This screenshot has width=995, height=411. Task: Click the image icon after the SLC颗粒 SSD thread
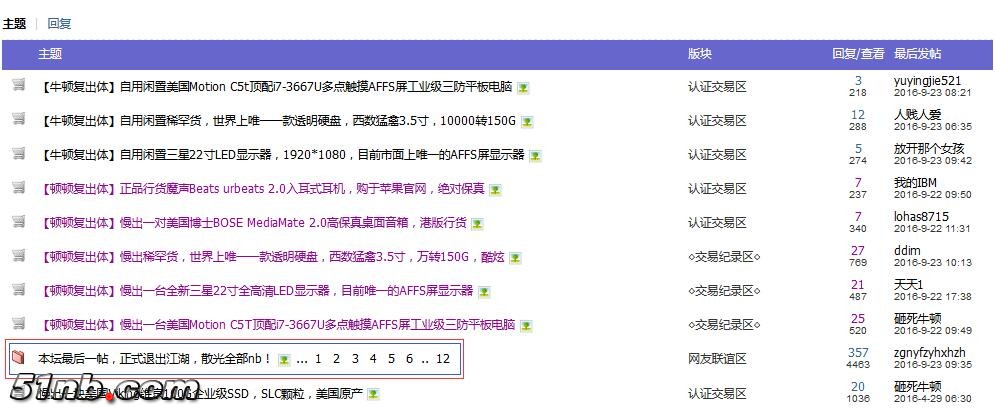tap(374, 393)
